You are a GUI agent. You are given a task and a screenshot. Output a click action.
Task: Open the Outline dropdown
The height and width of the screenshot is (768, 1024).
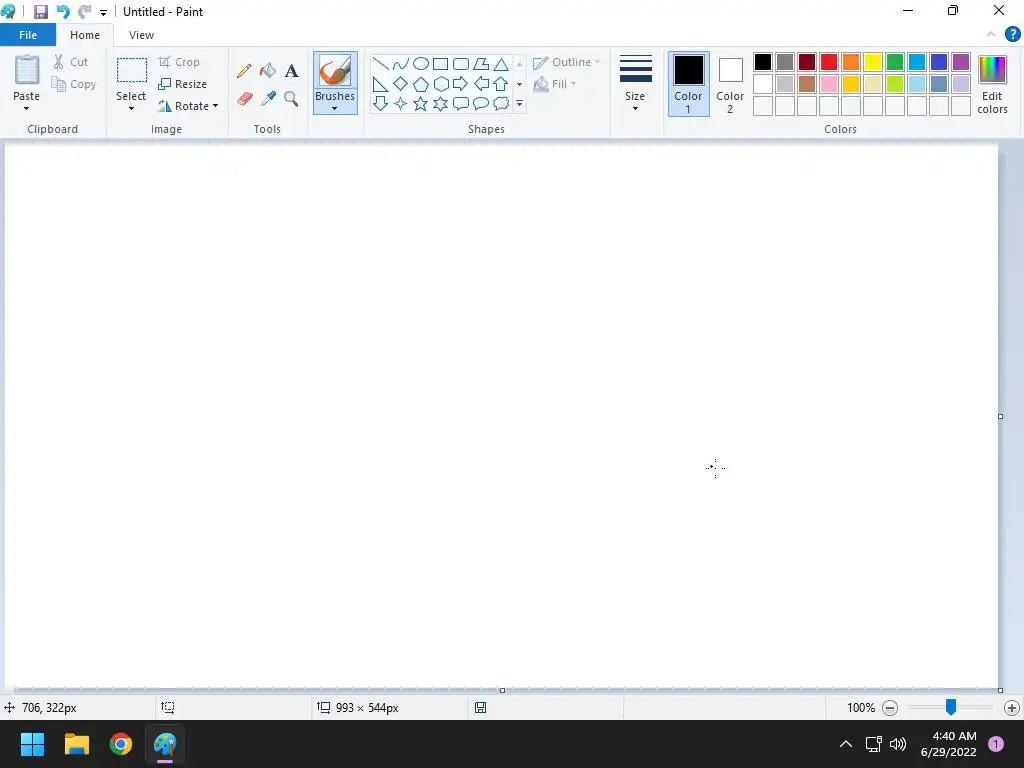[566, 62]
